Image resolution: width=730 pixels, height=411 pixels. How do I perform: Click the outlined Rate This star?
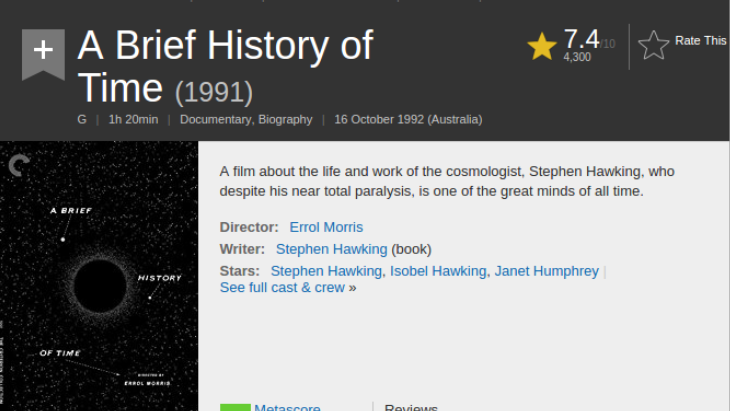(x=653, y=44)
